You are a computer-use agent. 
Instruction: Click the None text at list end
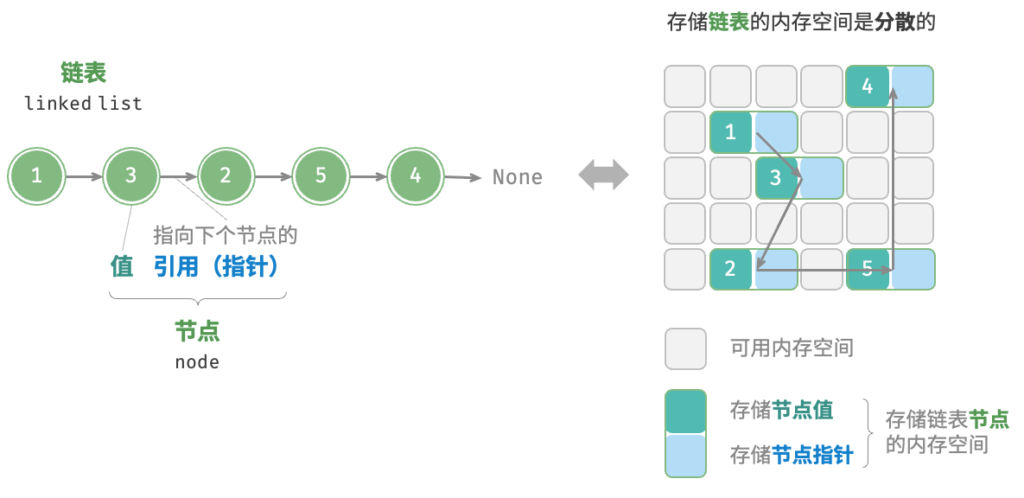[x=517, y=177]
